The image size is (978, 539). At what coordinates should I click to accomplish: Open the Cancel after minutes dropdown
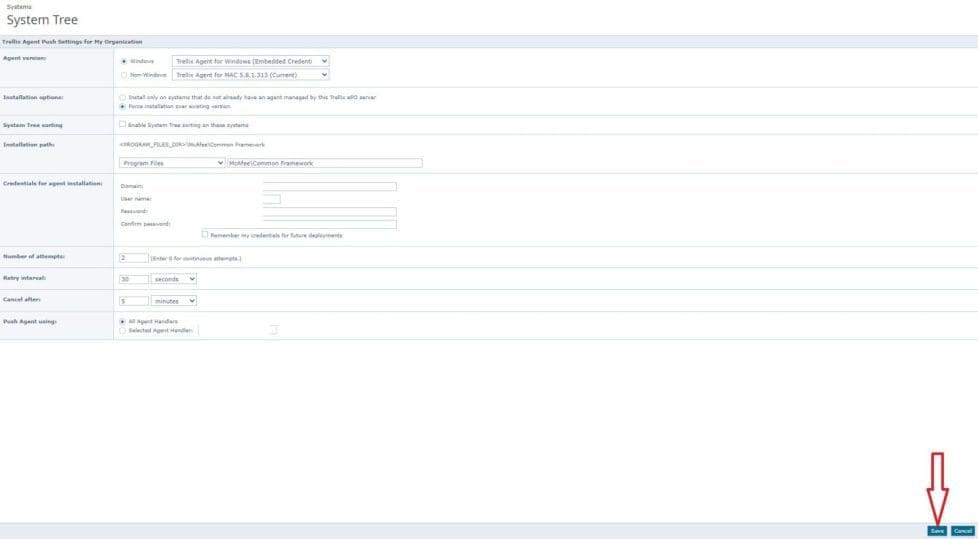click(x=174, y=300)
